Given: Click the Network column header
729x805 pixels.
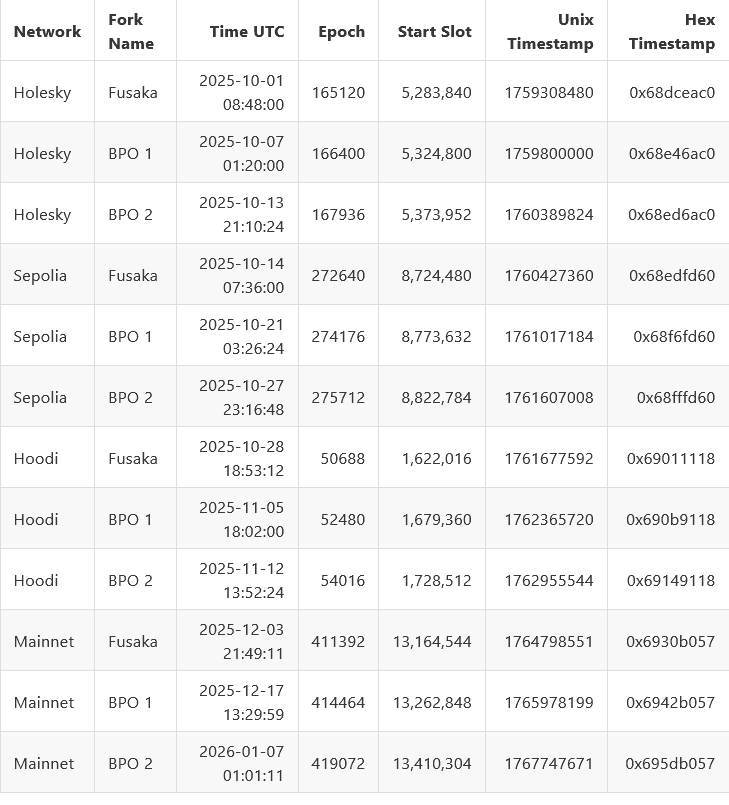Looking at the screenshot, I should (x=47, y=31).
